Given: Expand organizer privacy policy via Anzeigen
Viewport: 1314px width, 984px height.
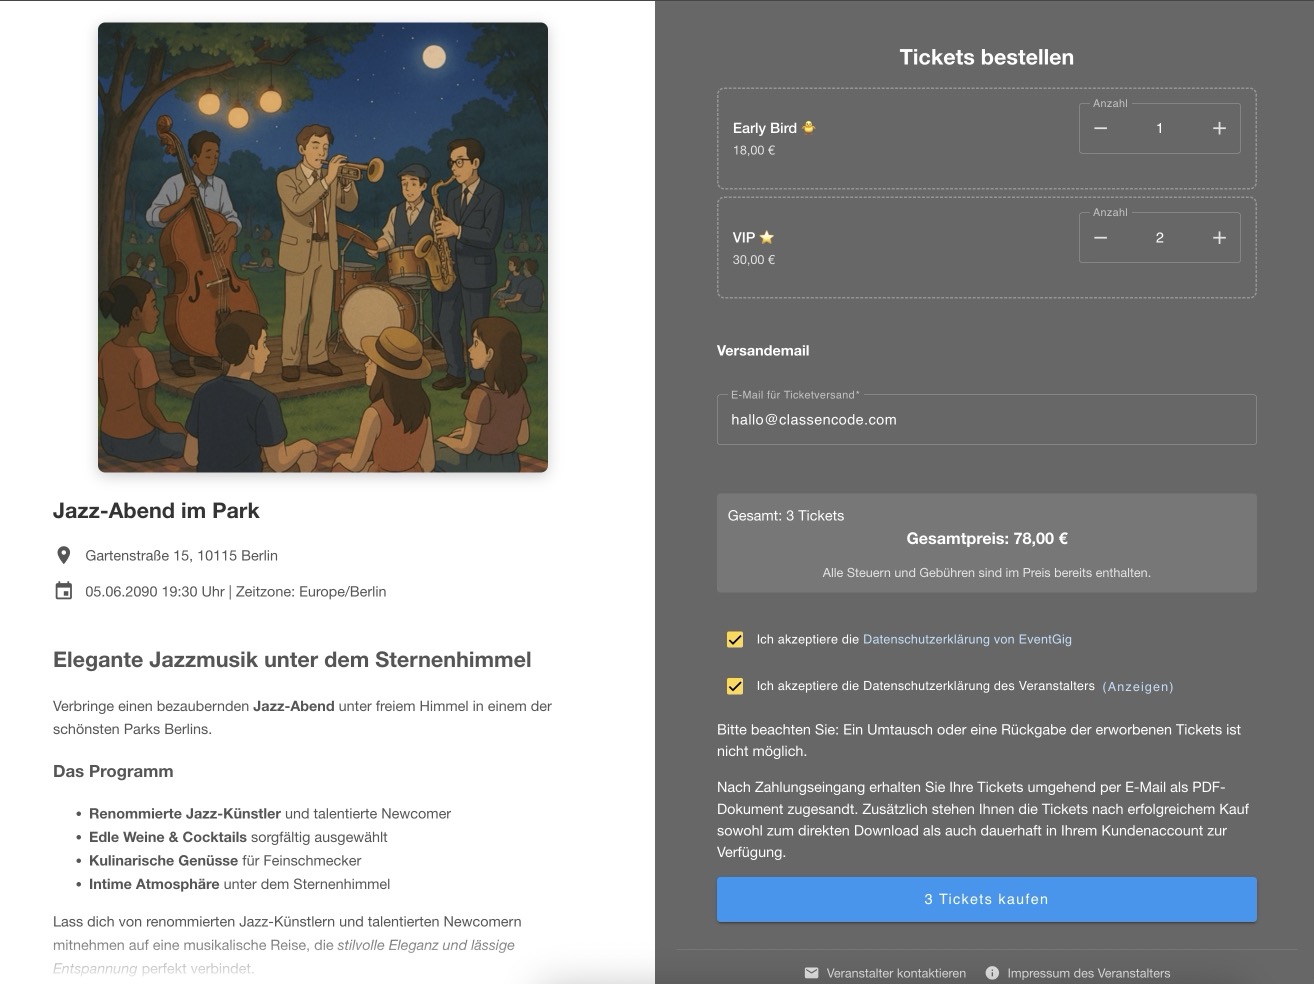Looking at the screenshot, I should coord(1137,687).
